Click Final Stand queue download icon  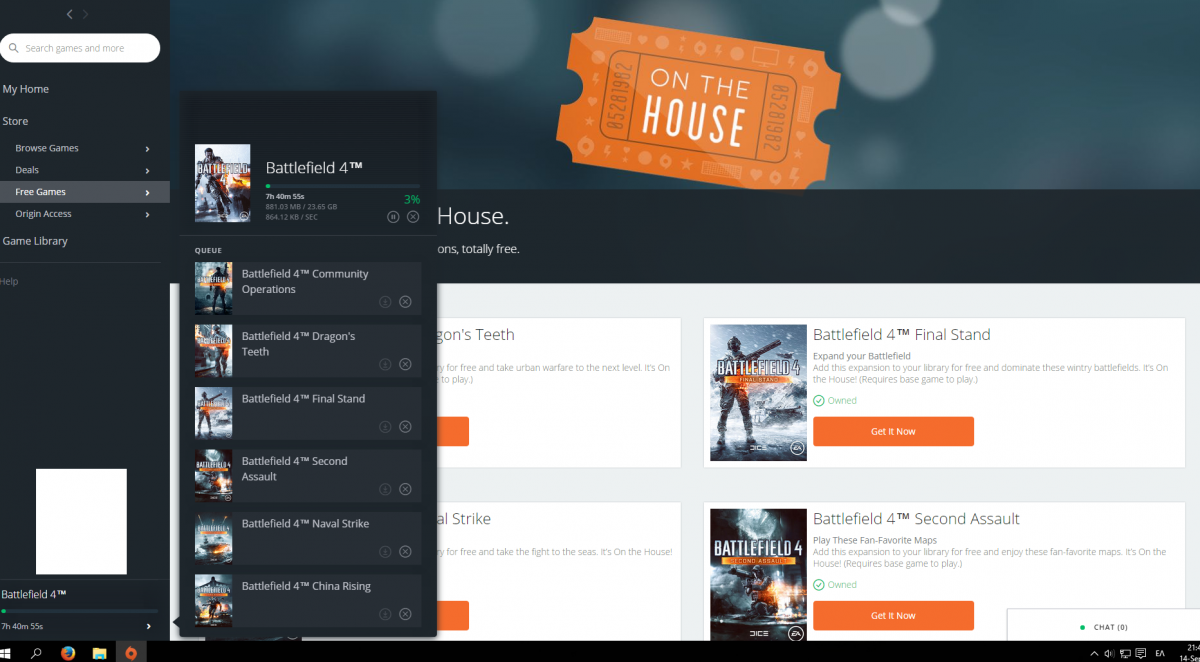[x=385, y=427]
